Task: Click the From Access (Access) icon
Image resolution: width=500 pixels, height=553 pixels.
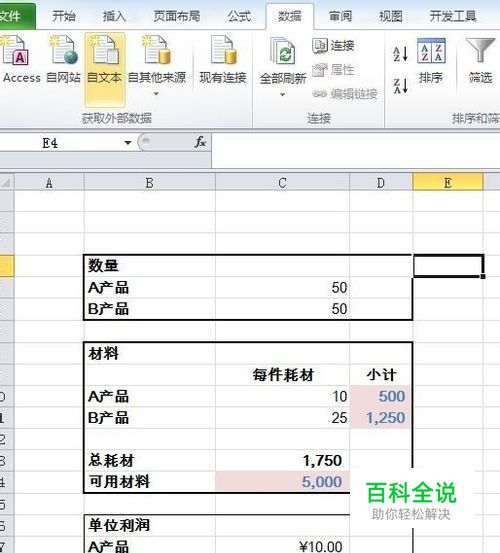Action: (x=15, y=50)
